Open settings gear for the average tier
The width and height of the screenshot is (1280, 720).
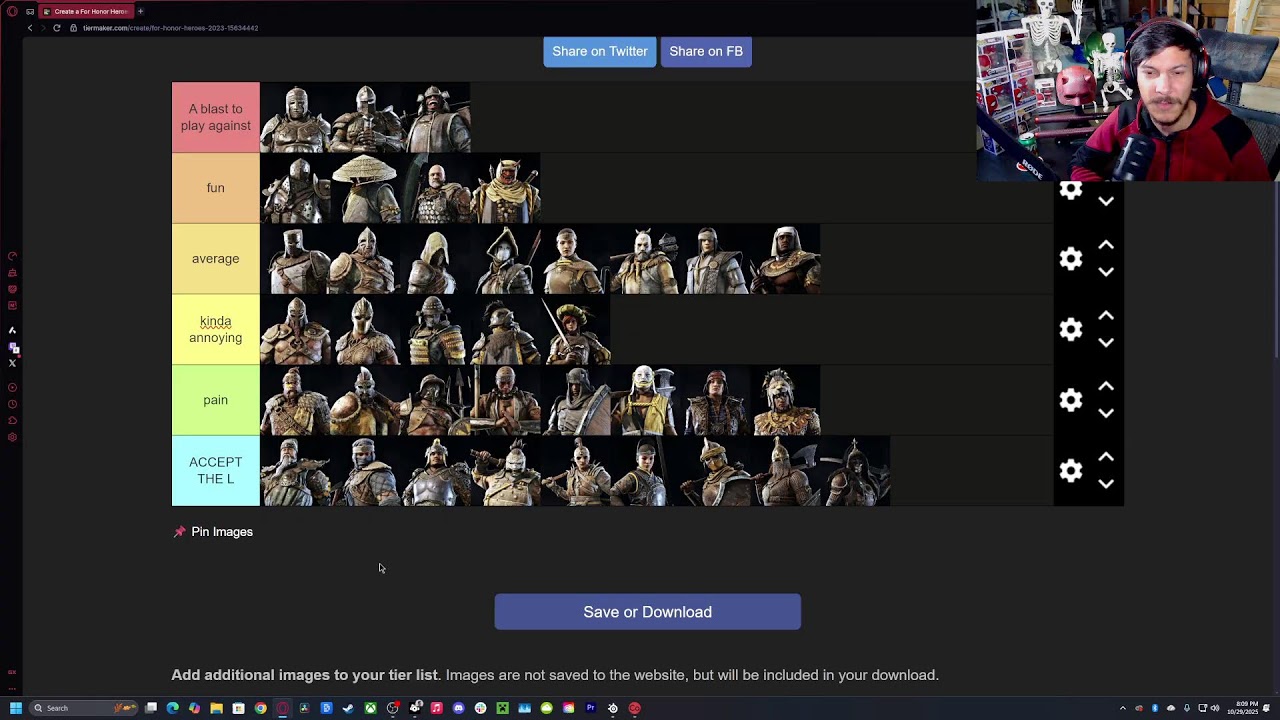click(1071, 259)
